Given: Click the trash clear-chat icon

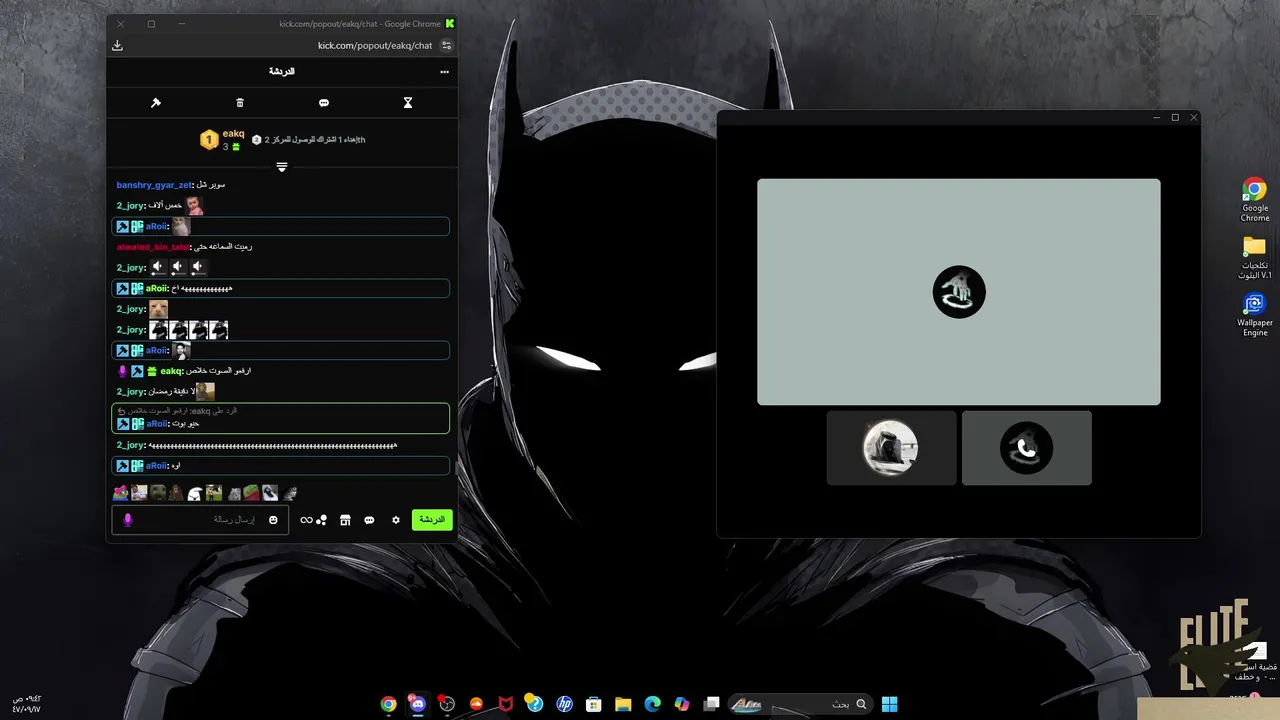Looking at the screenshot, I should click(x=240, y=103).
